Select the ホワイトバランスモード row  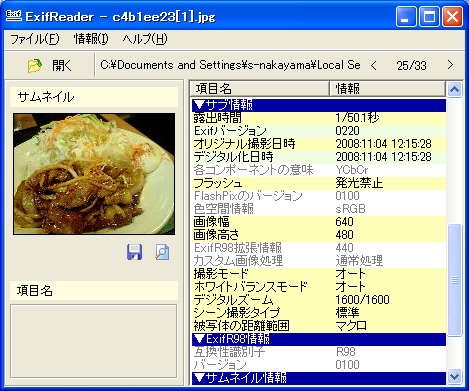319,287
